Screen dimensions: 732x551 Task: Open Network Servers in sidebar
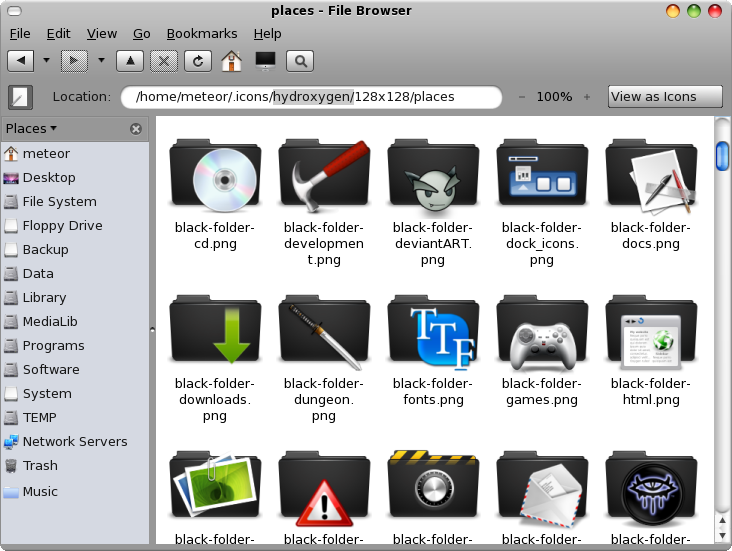coord(75,441)
